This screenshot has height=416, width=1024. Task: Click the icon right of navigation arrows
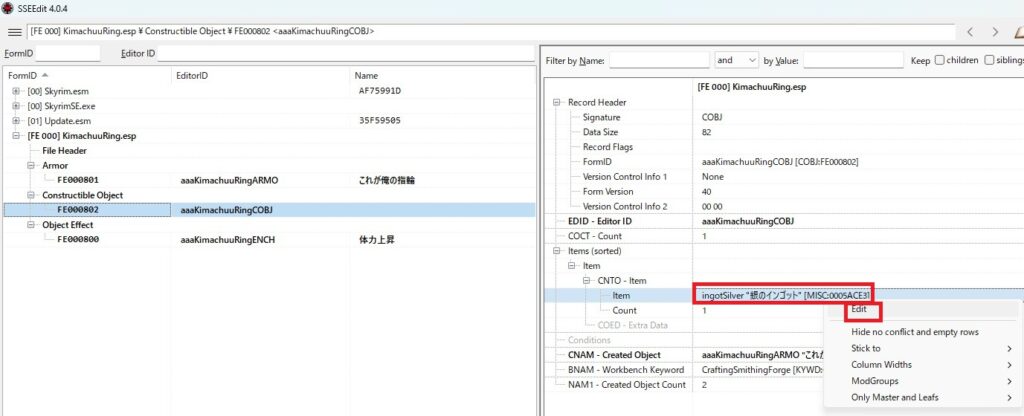[x=1017, y=32]
